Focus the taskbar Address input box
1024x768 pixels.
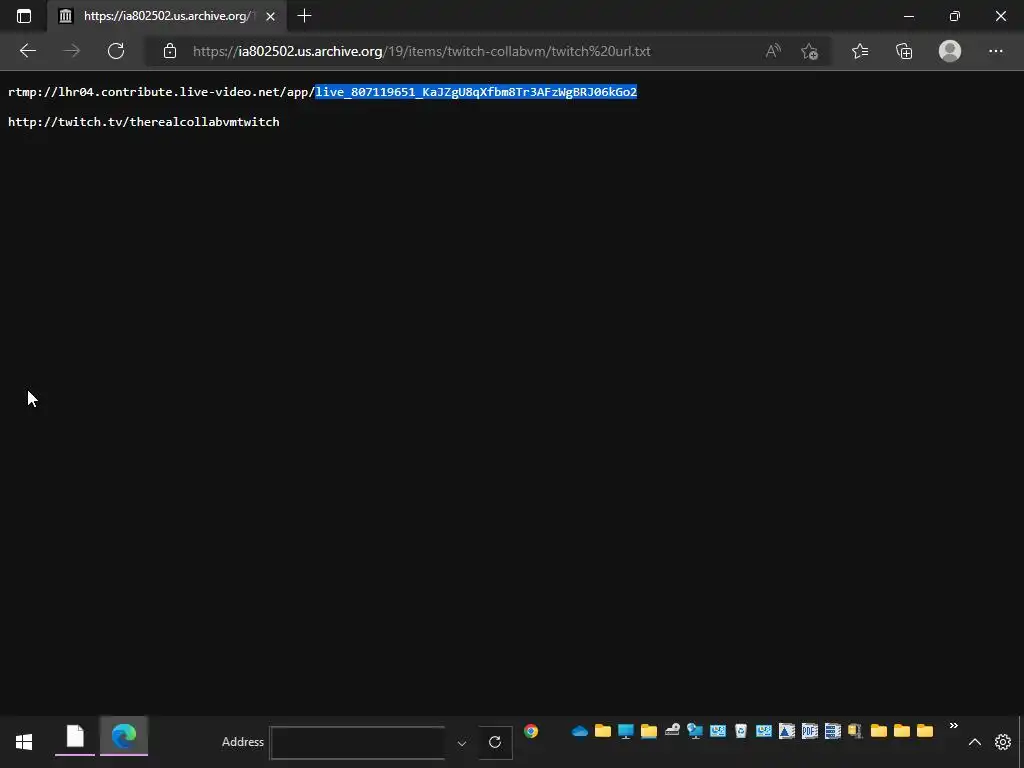point(358,743)
